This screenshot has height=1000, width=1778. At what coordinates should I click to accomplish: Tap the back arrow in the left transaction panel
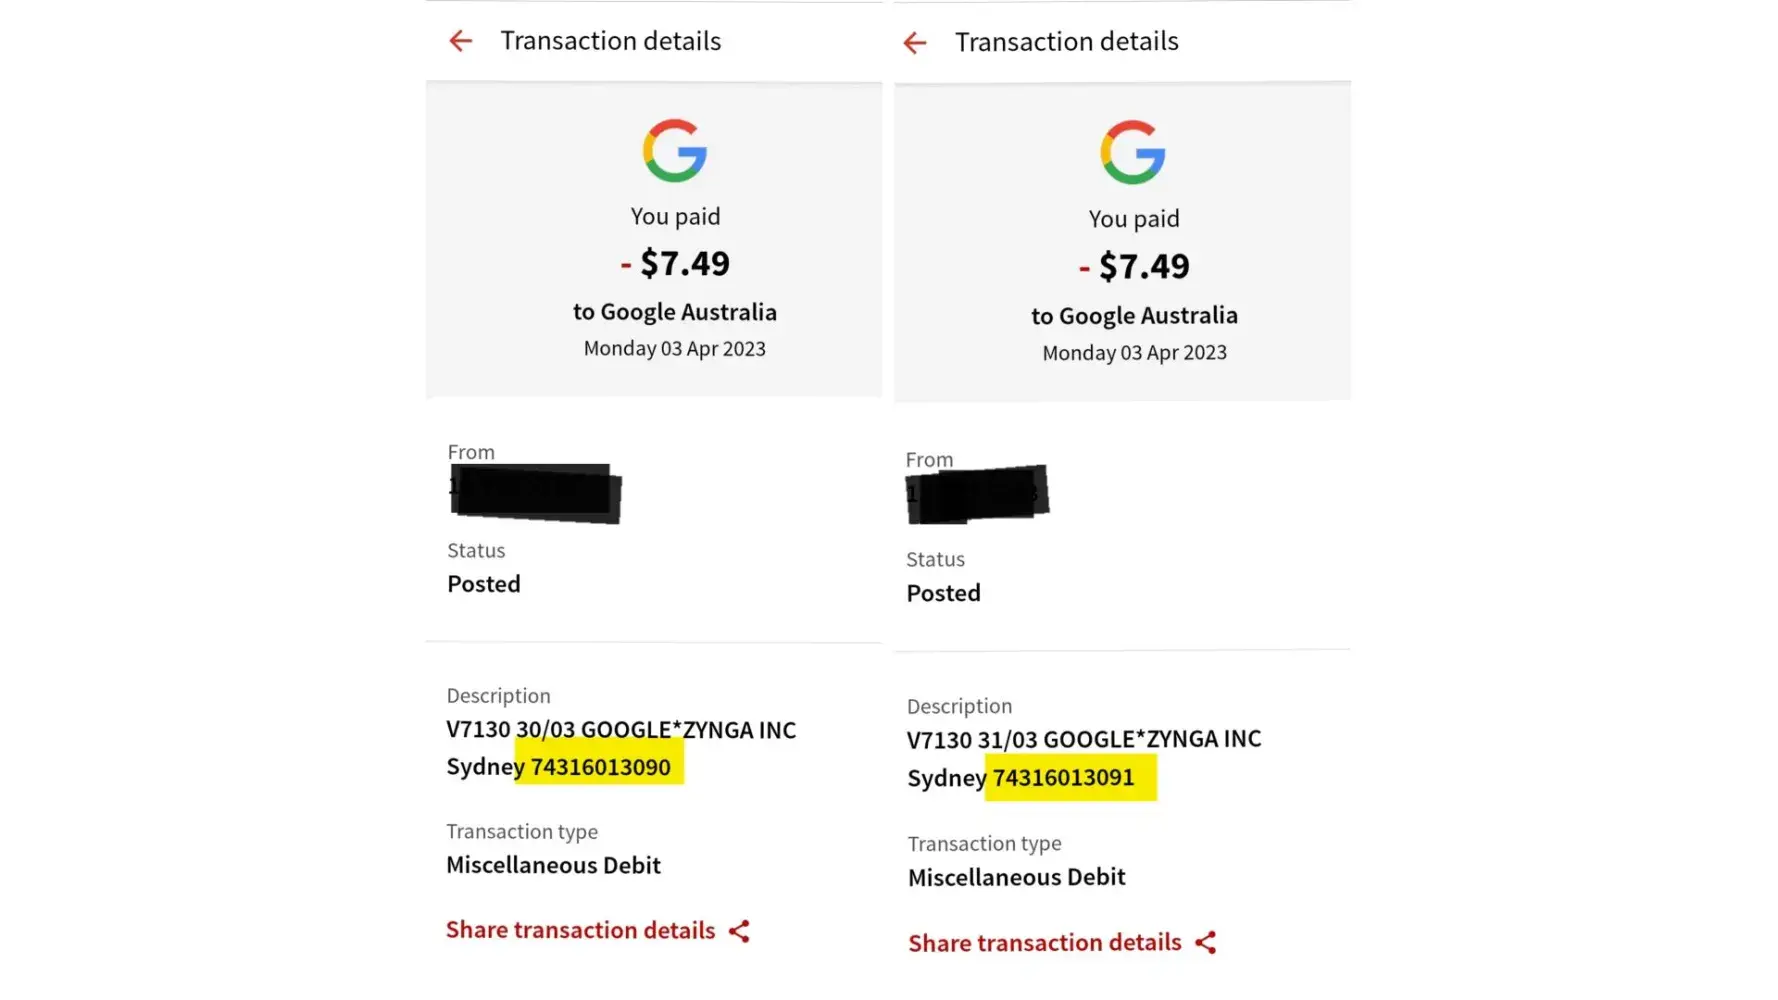[460, 41]
